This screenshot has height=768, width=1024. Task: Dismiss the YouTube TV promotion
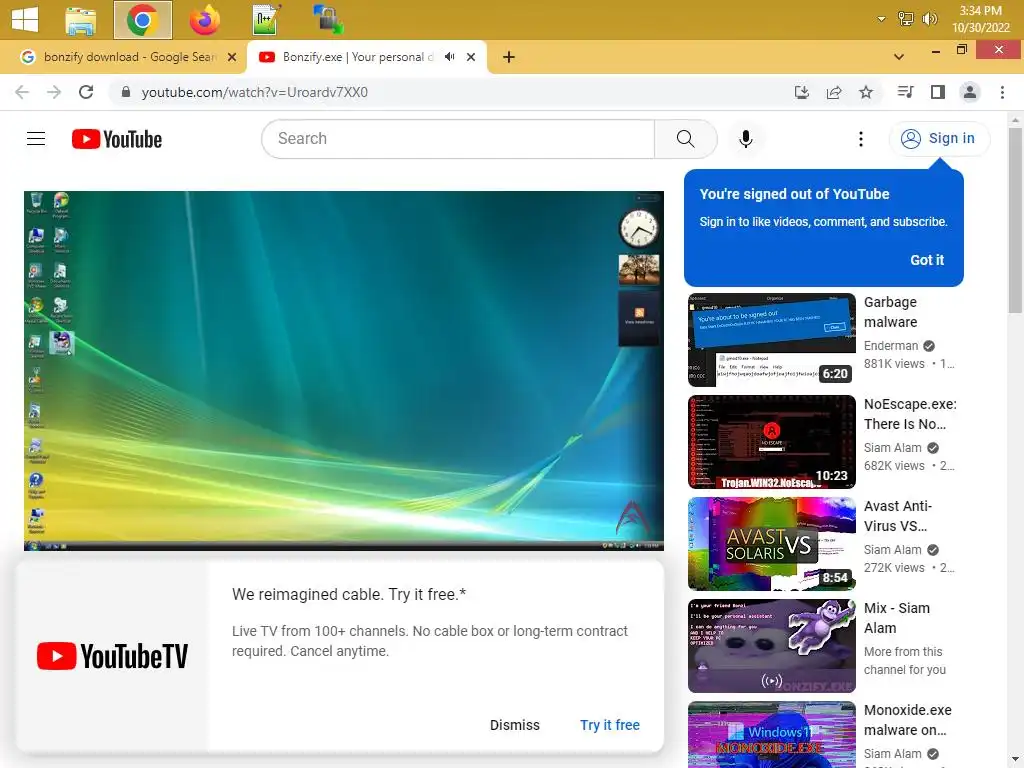pyautogui.click(x=515, y=725)
